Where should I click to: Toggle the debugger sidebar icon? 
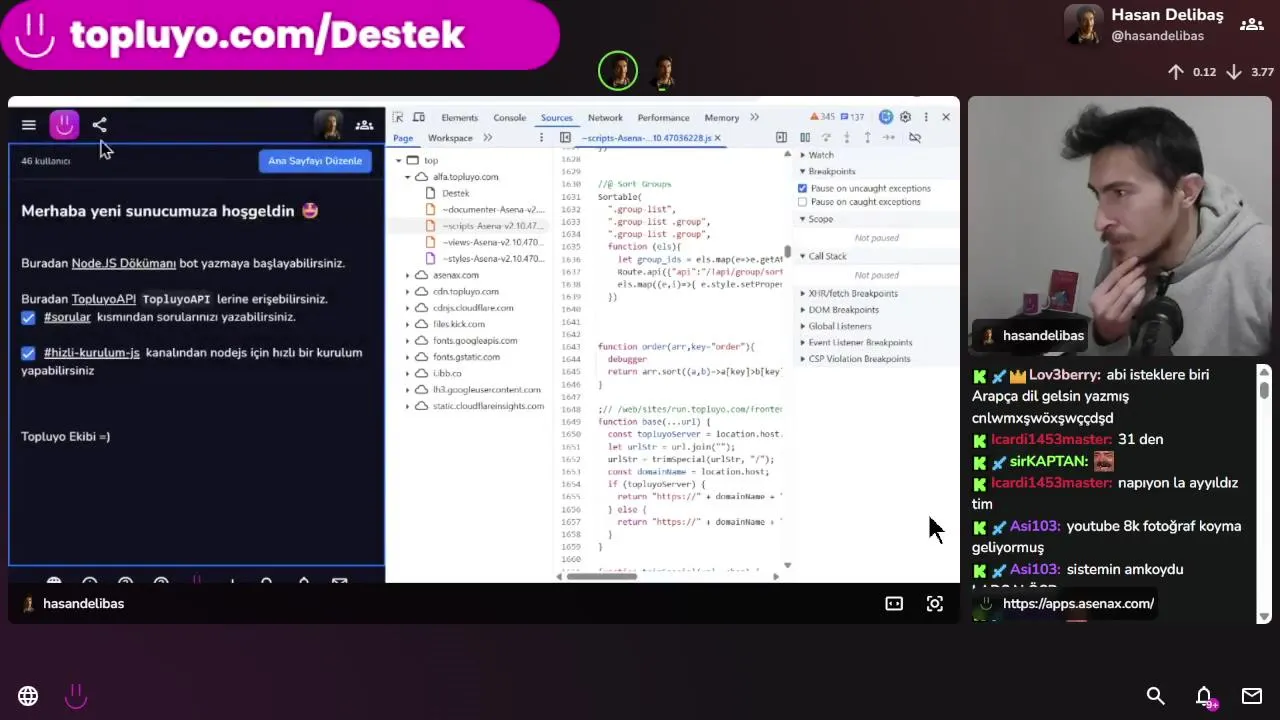tap(781, 138)
